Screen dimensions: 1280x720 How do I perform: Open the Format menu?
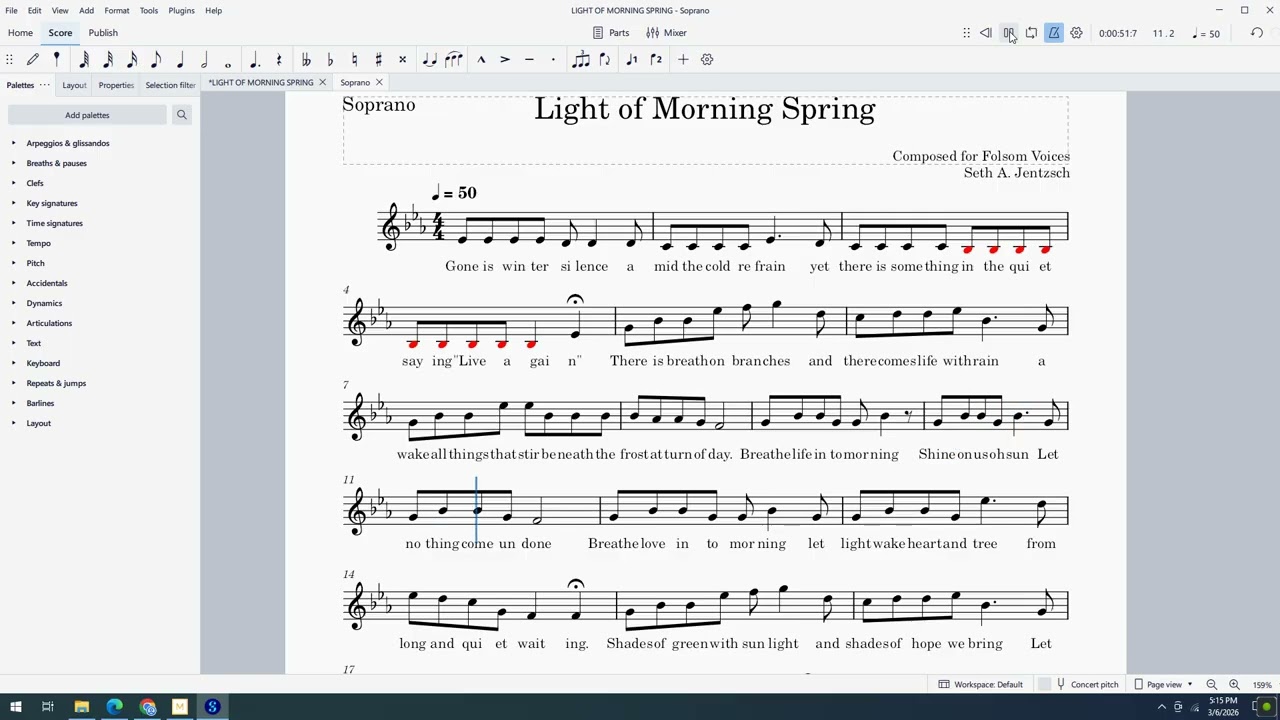click(x=117, y=10)
